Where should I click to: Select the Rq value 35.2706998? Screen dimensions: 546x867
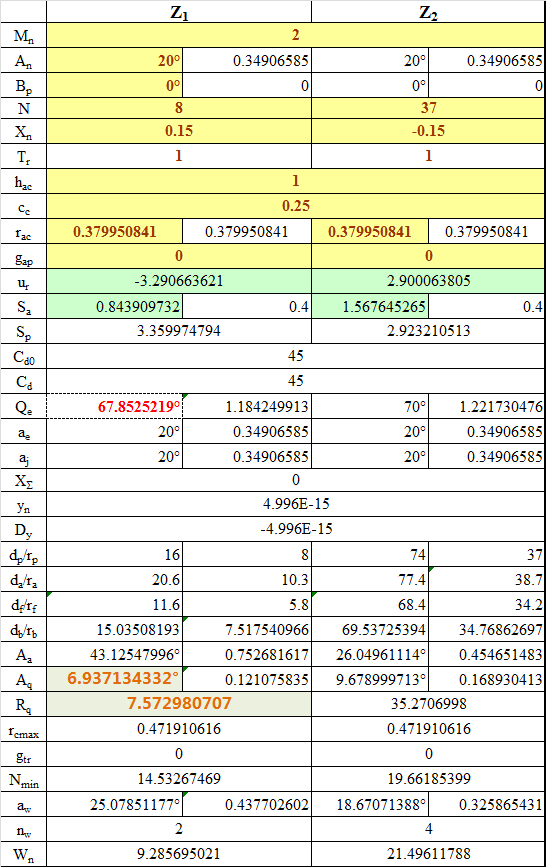coord(428,703)
